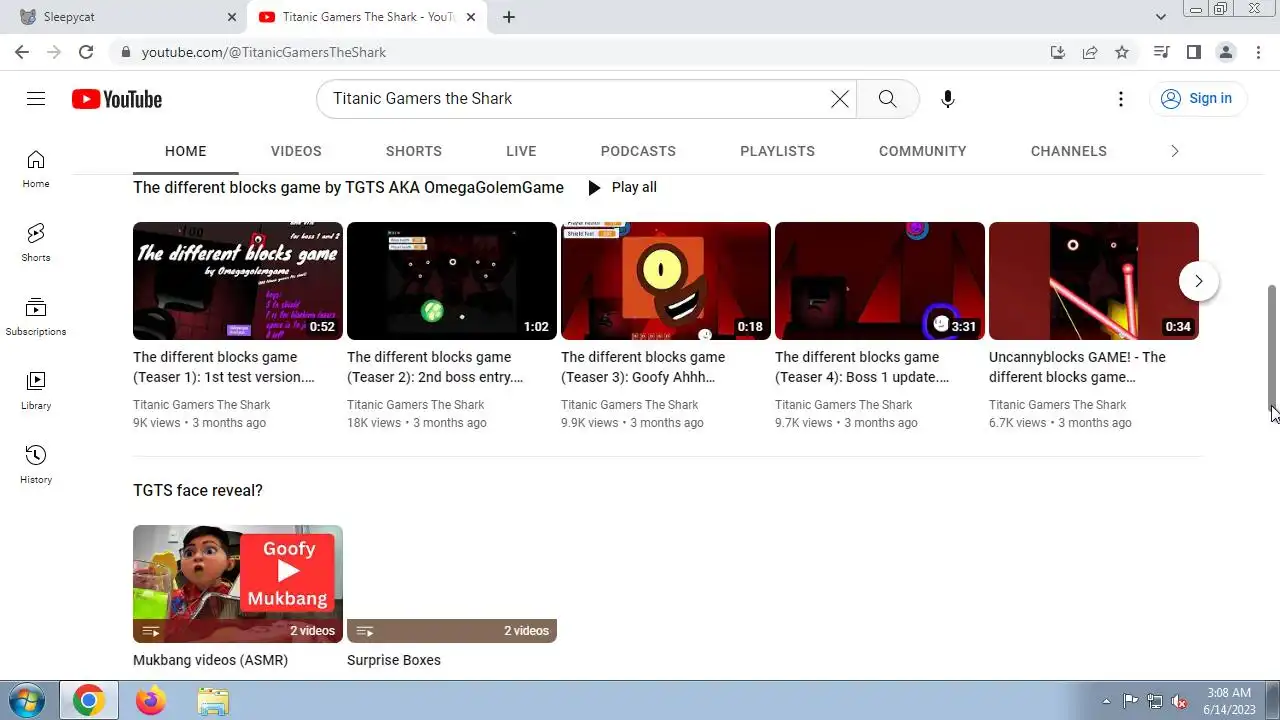
Task: Click the install app icon in the address bar
Action: [x=1058, y=52]
